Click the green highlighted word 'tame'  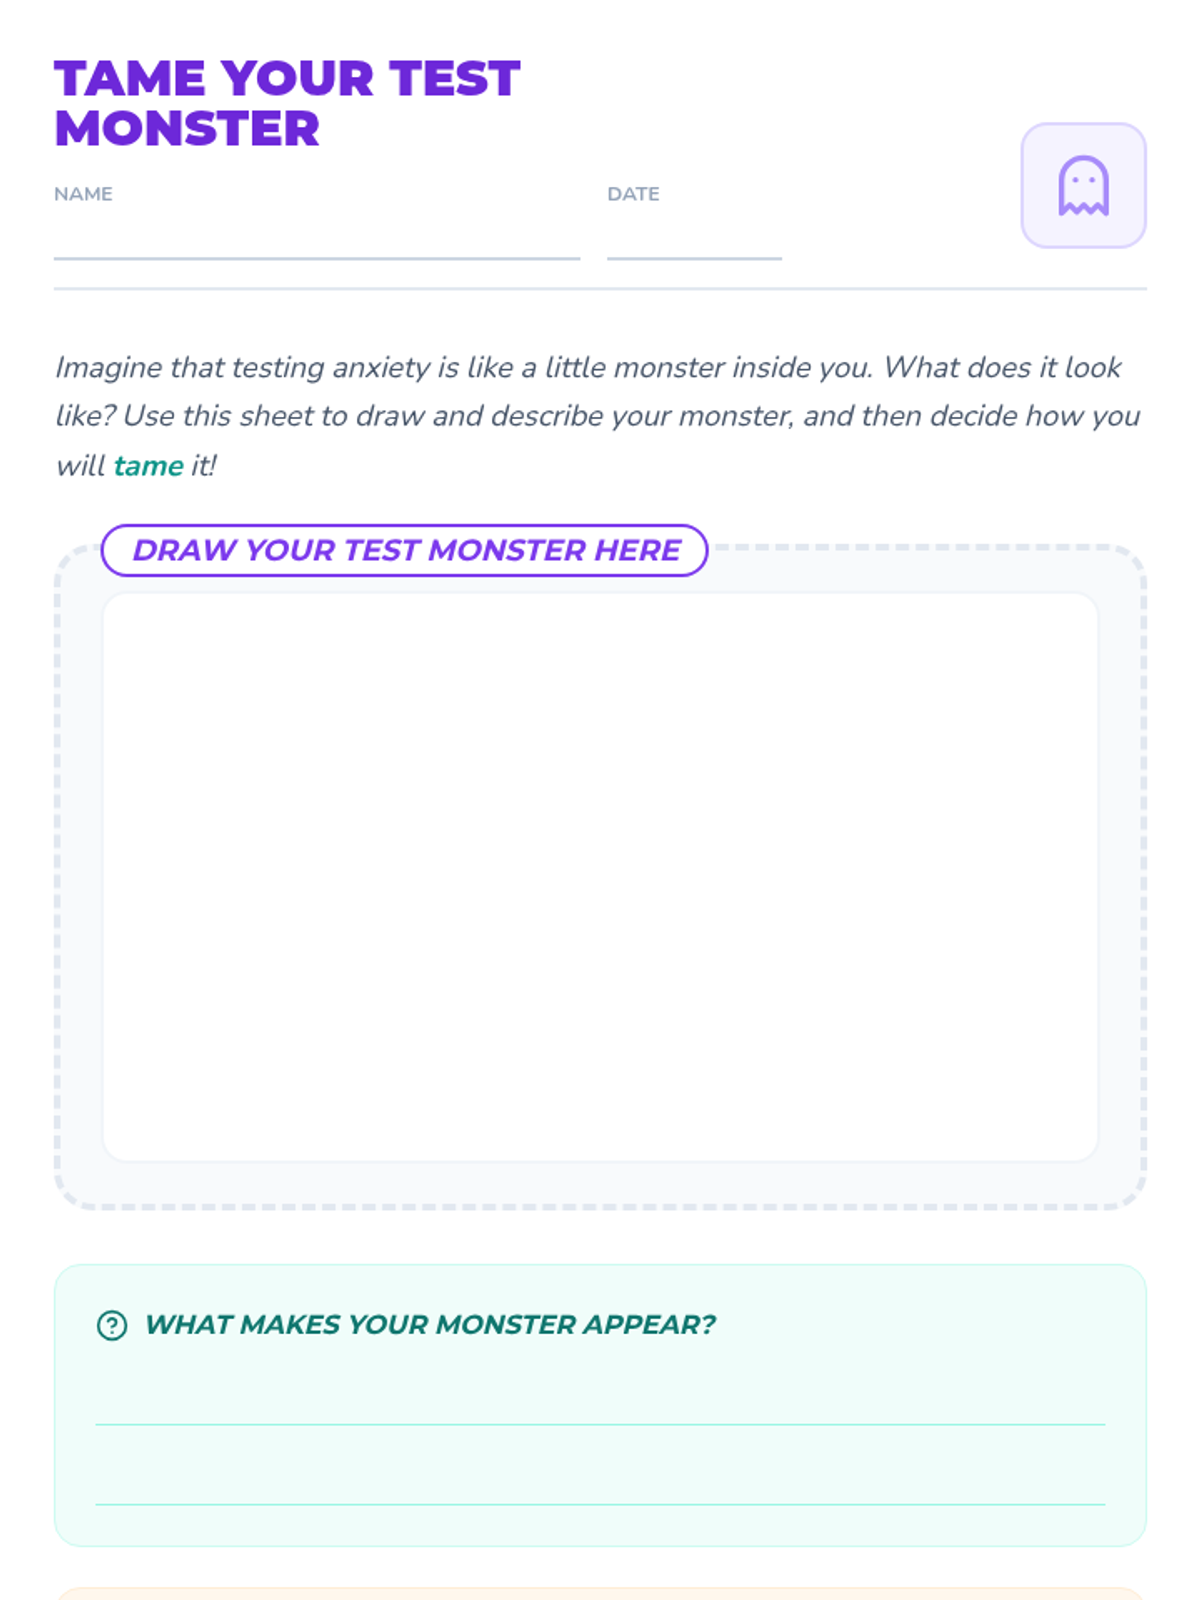[148, 466]
